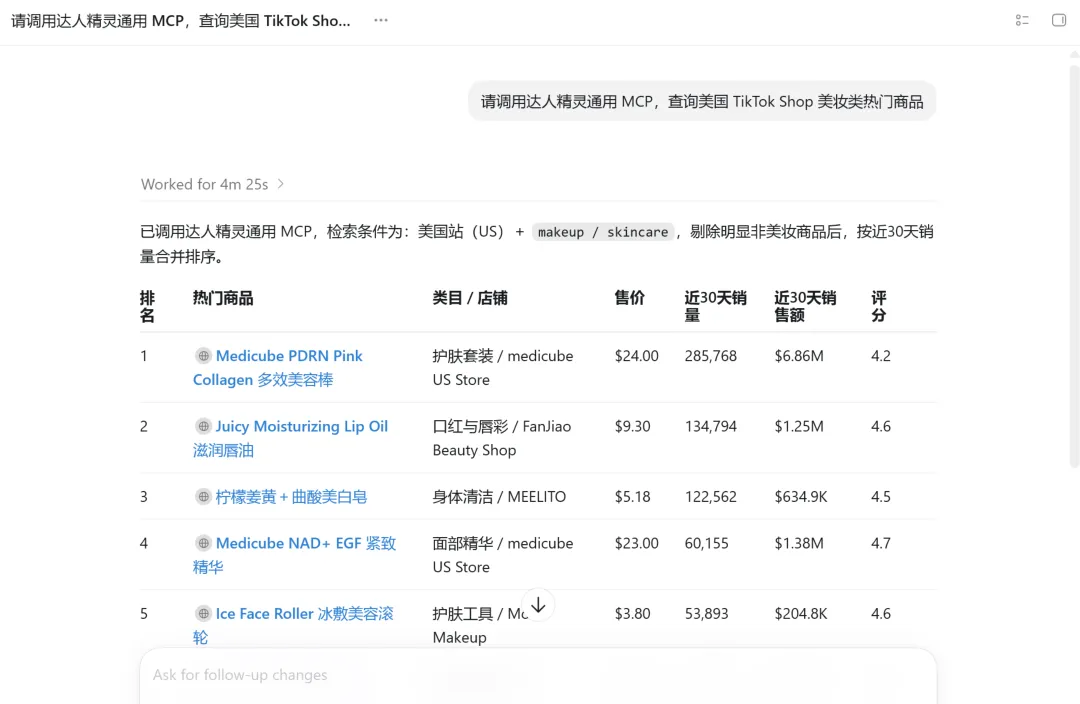The width and height of the screenshot is (1080, 704).
Task: Open the three-dot conversation options menu
Action: [x=381, y=21]
